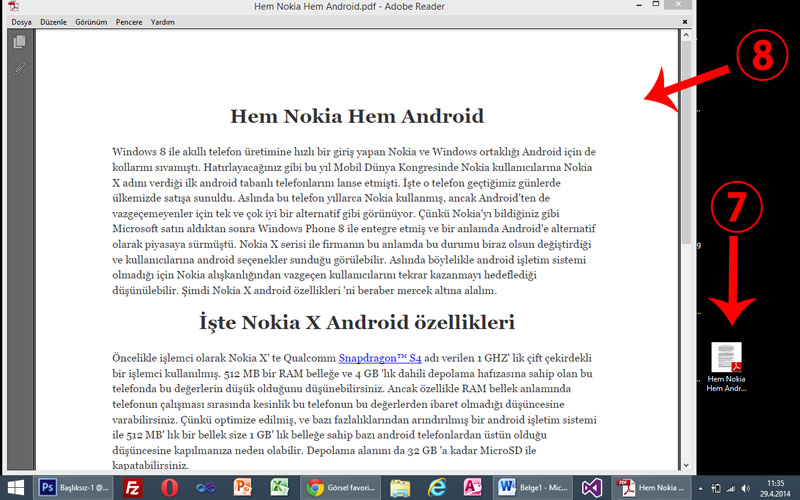Switch to Word Belge1 taskbar window
The image size is (800, 500).
coord(532,488)
